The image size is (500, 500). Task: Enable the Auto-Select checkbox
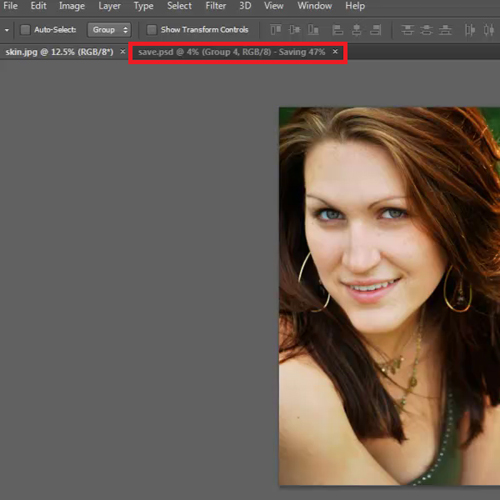(25, 30)
